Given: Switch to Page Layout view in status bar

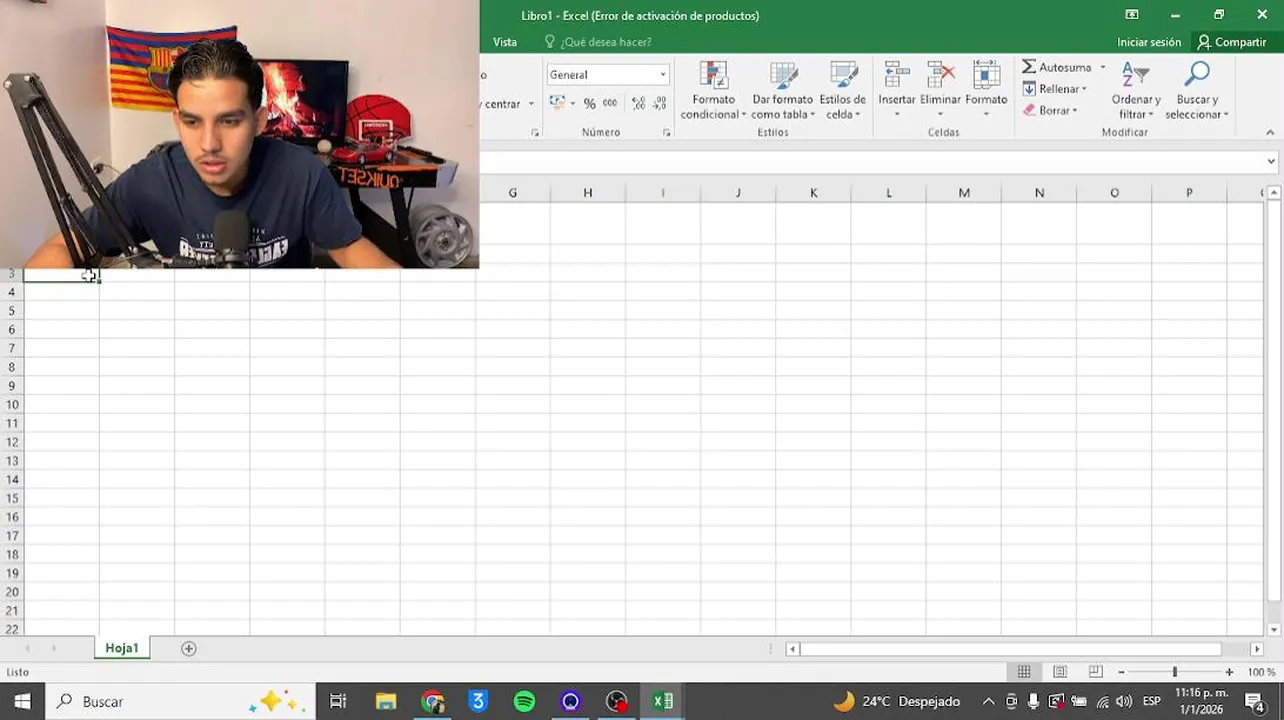Looking at the screenshot, I should click(x=1060, y=672).
